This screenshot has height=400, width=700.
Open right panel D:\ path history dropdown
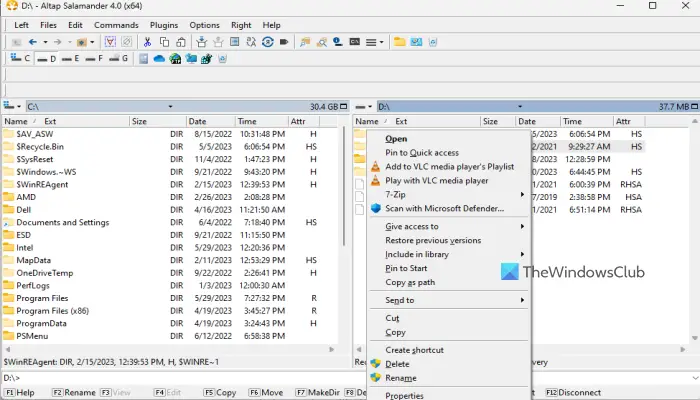pos(520,107)
